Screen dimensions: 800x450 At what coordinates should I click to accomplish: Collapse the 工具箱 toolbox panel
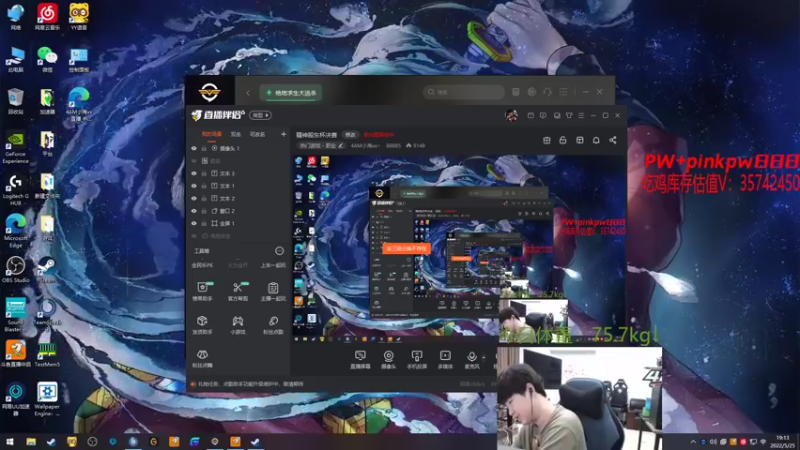(280, 251)
